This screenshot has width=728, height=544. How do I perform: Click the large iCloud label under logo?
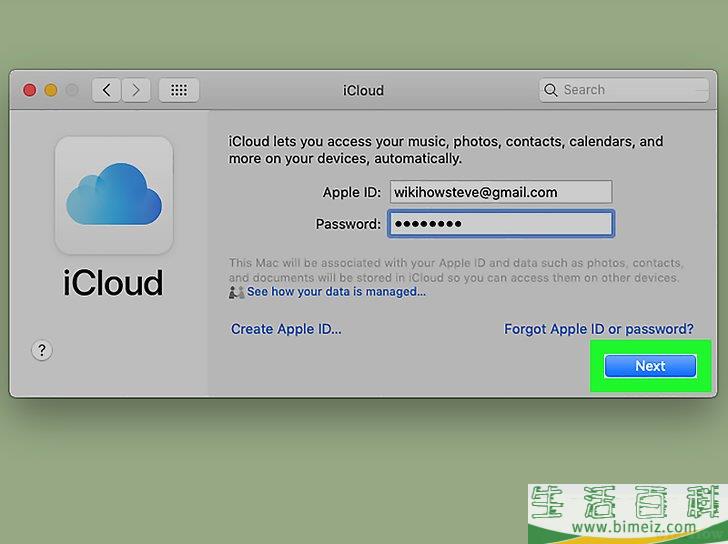pyautogui.click(x=113, y=283)
